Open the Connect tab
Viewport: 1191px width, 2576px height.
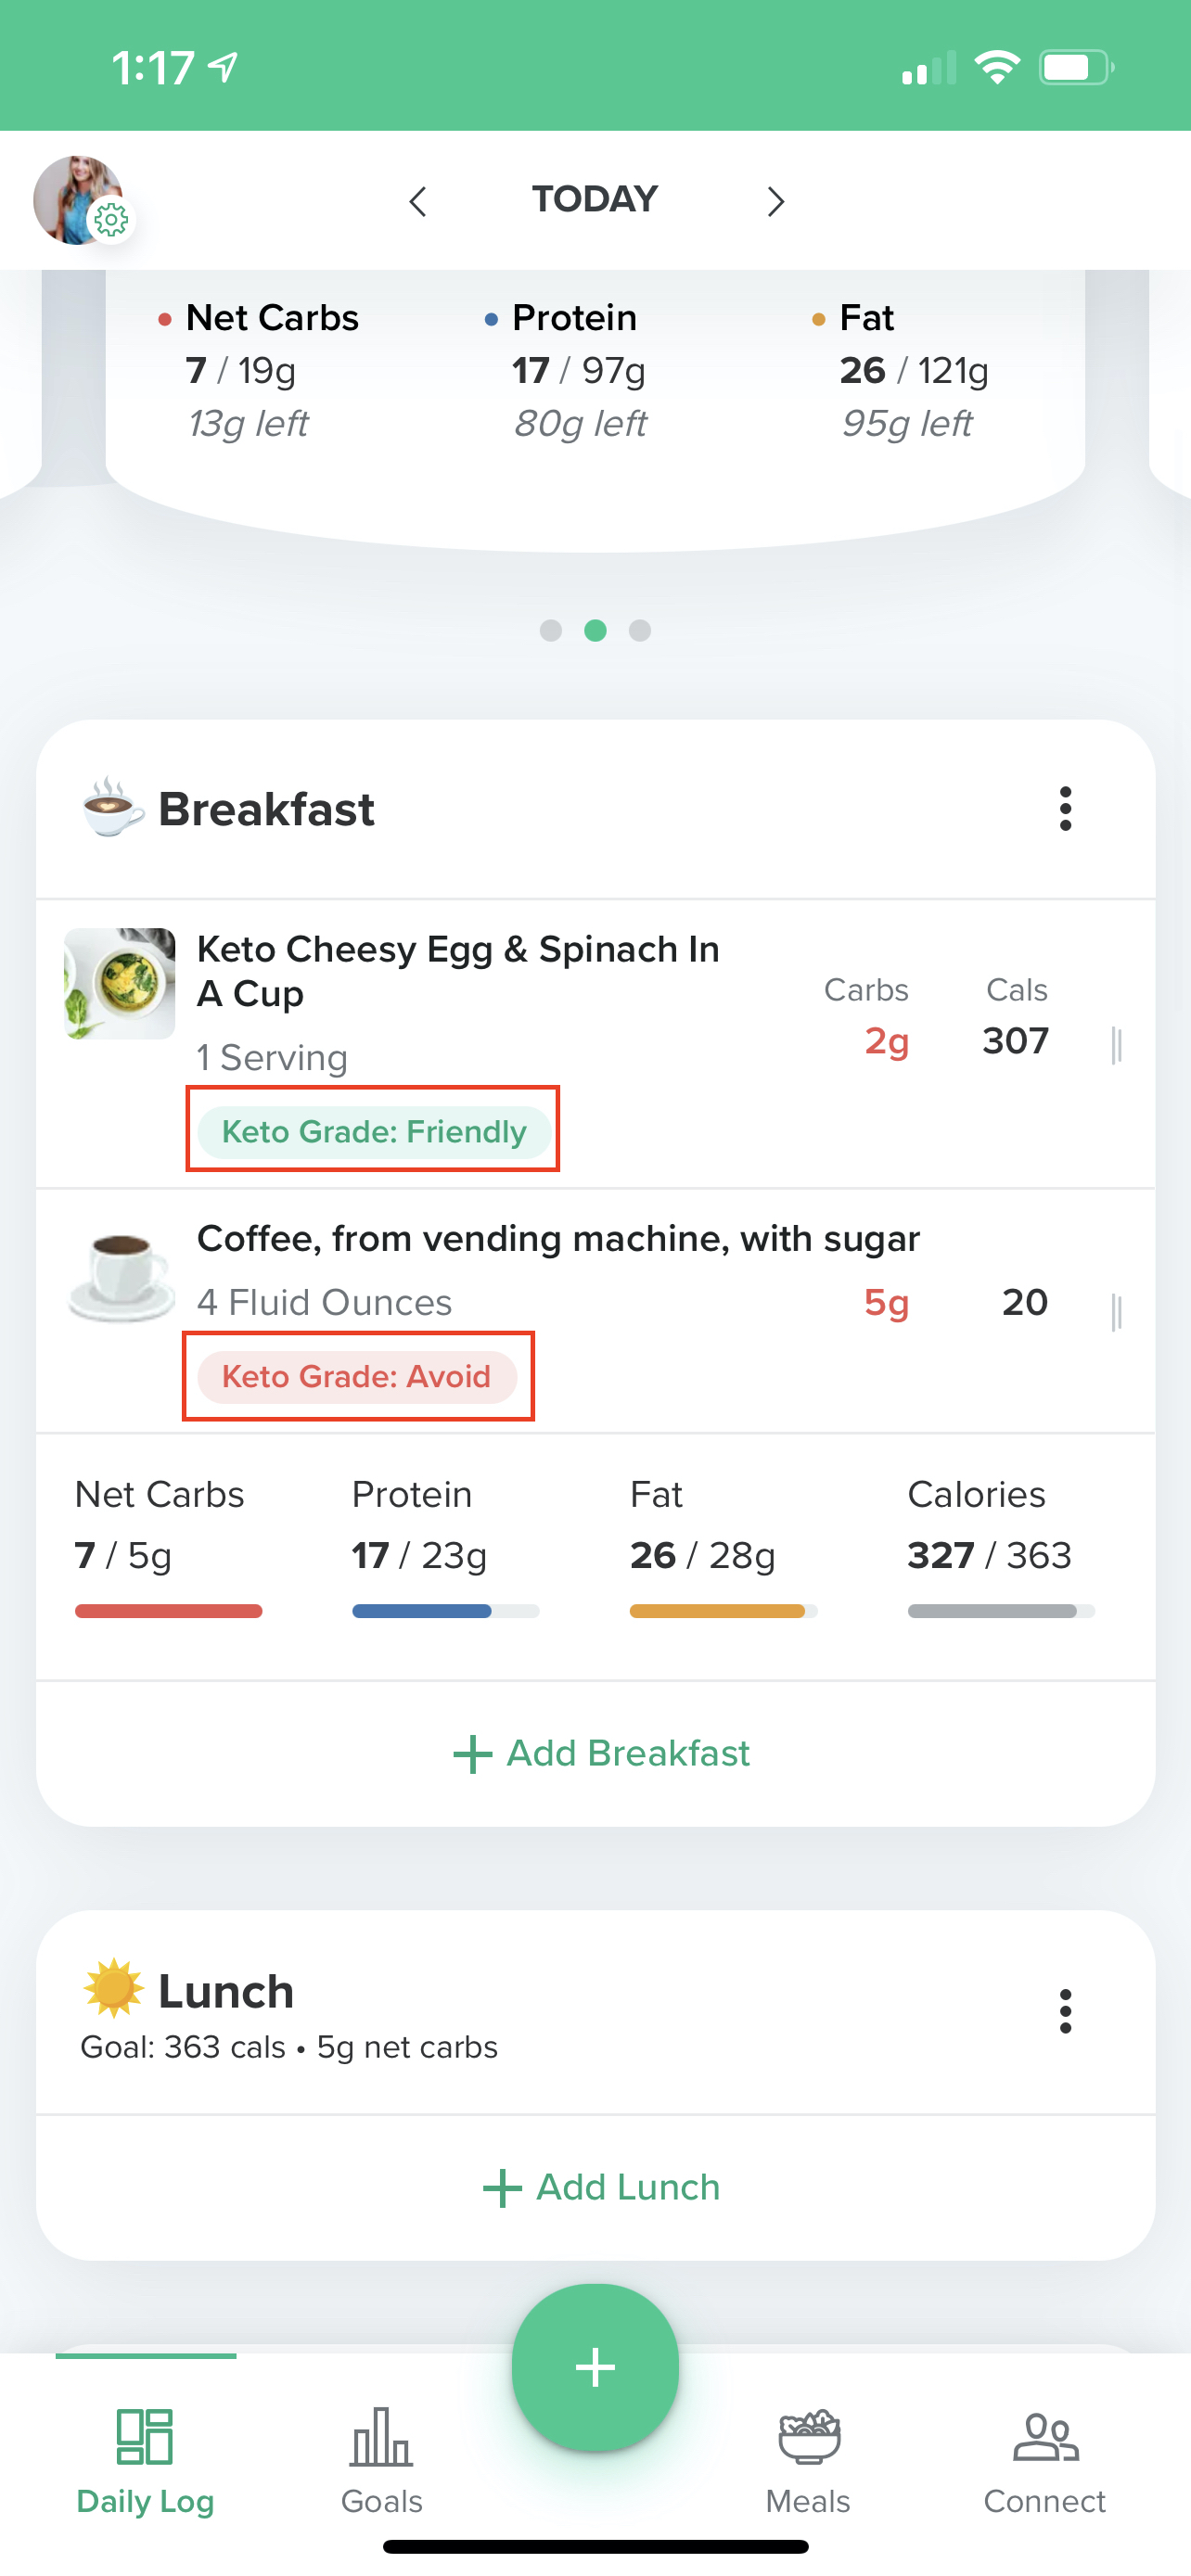[x=1044, y=2459]
